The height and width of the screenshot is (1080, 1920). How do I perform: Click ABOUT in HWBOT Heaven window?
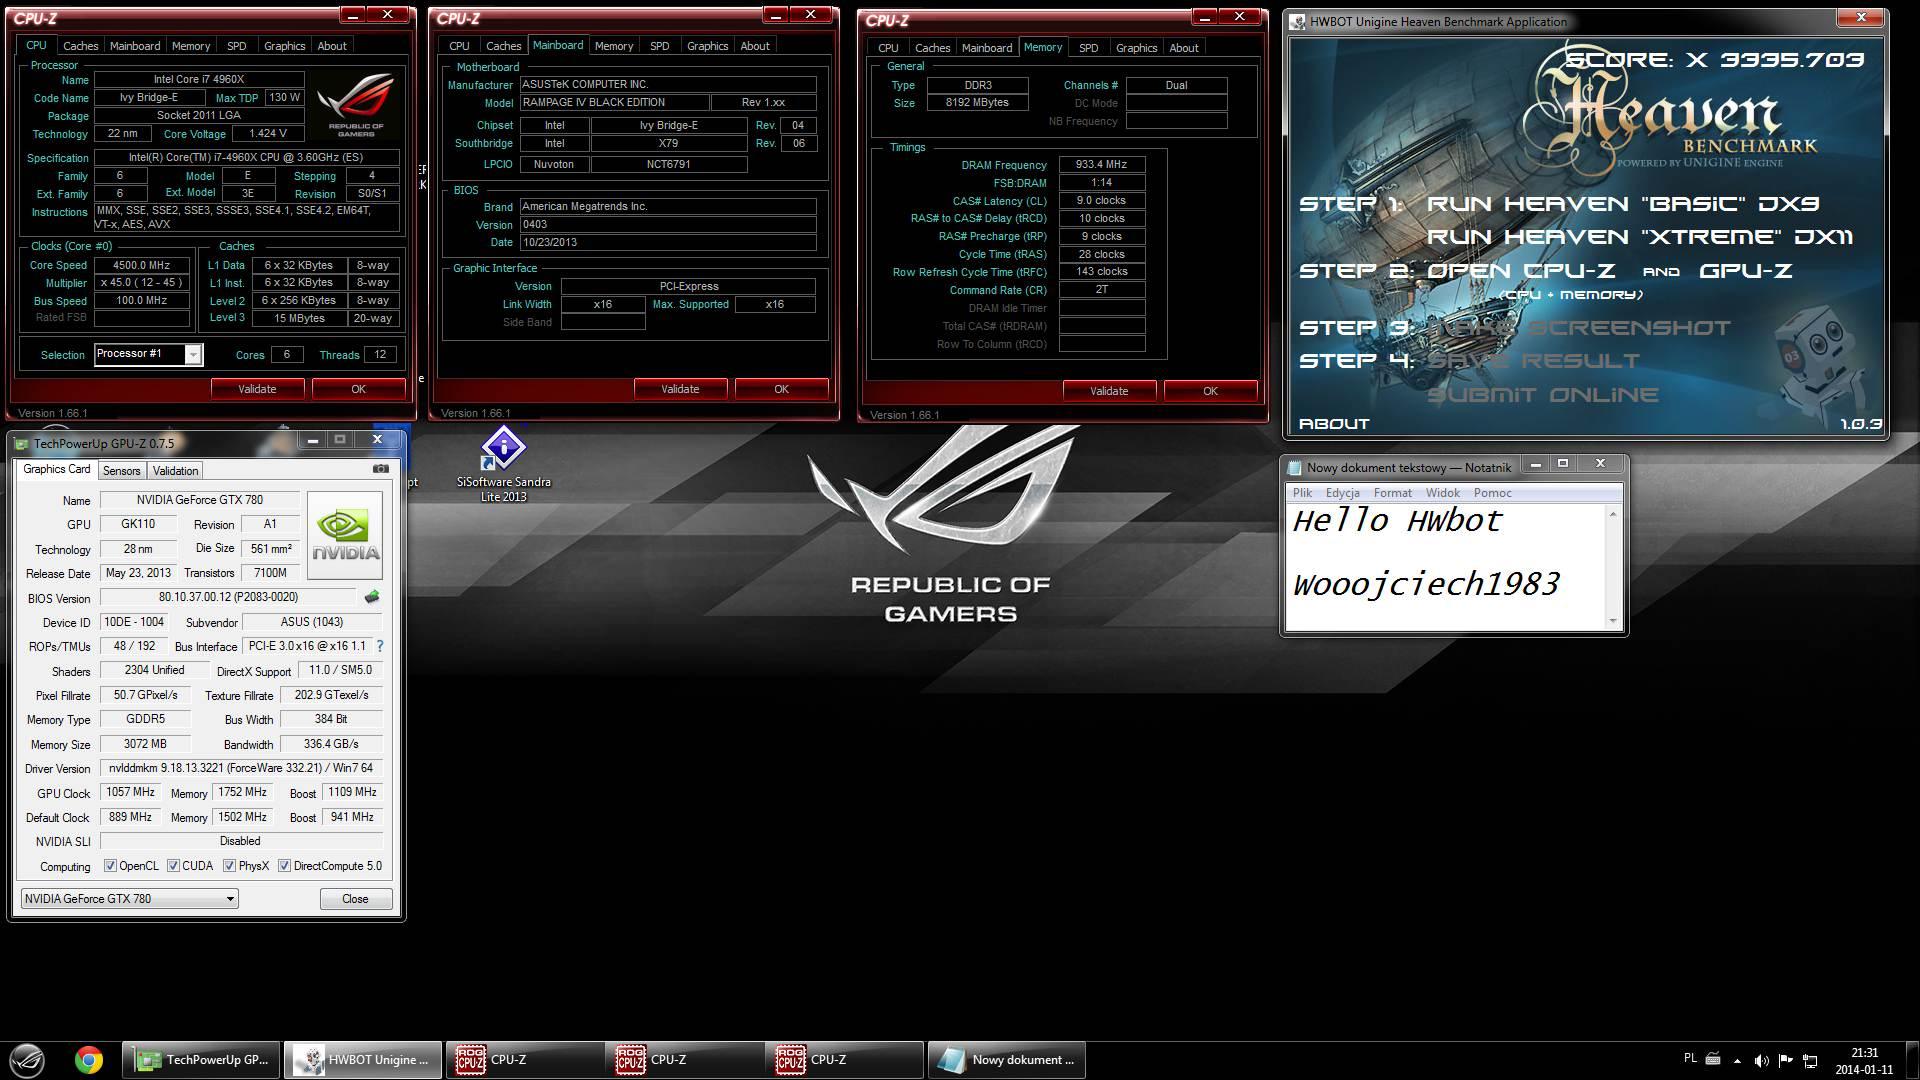pos(1334,424)
